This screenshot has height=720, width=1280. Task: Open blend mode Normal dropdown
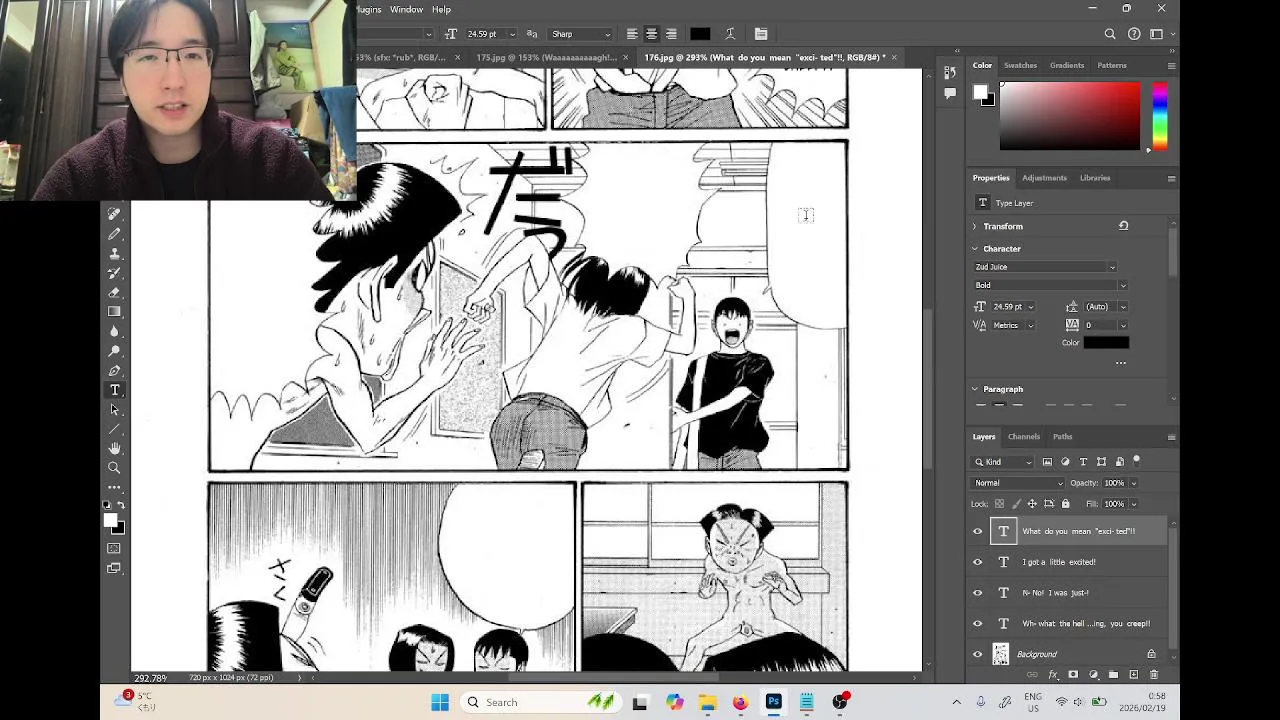click(x=1019, y=483)
